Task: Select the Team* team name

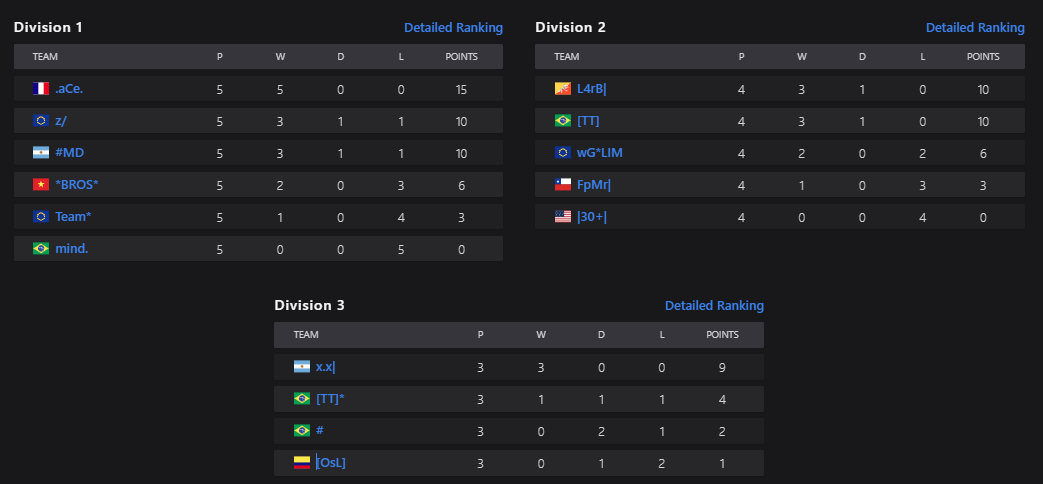Action: click(73, 217)
